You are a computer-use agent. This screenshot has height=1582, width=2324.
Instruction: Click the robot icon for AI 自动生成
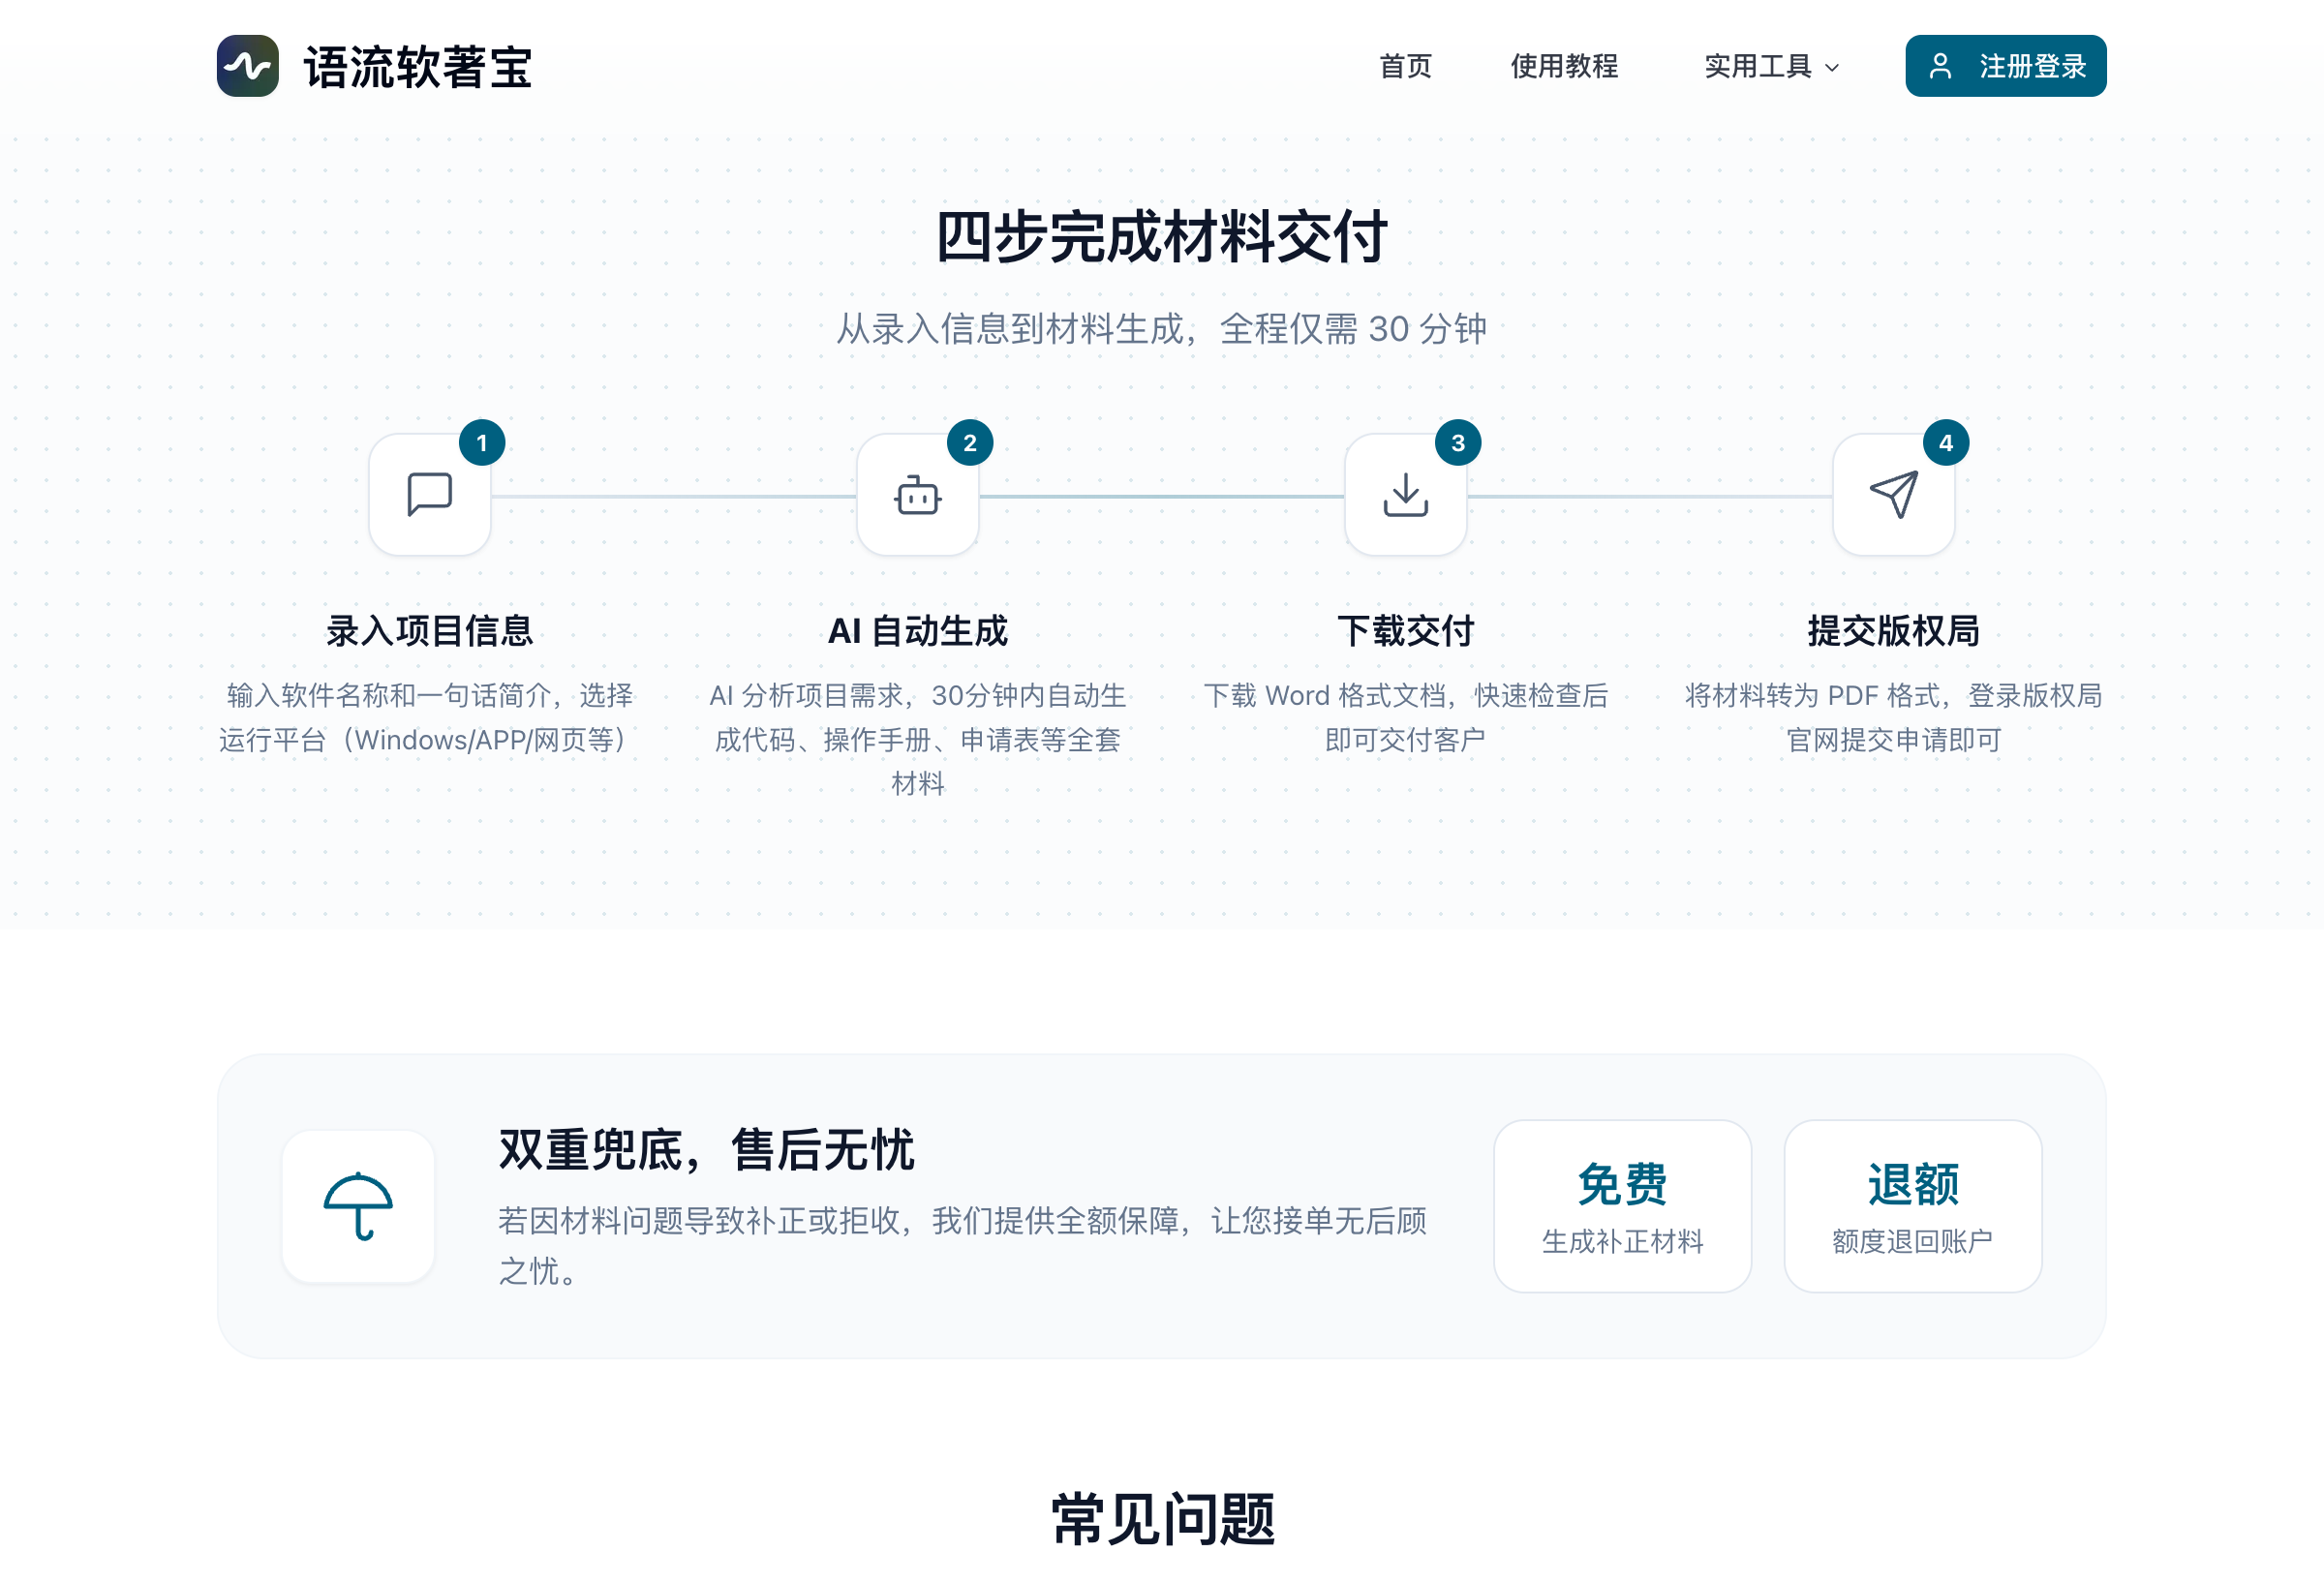pyautogui.click(x=917, y=493)
